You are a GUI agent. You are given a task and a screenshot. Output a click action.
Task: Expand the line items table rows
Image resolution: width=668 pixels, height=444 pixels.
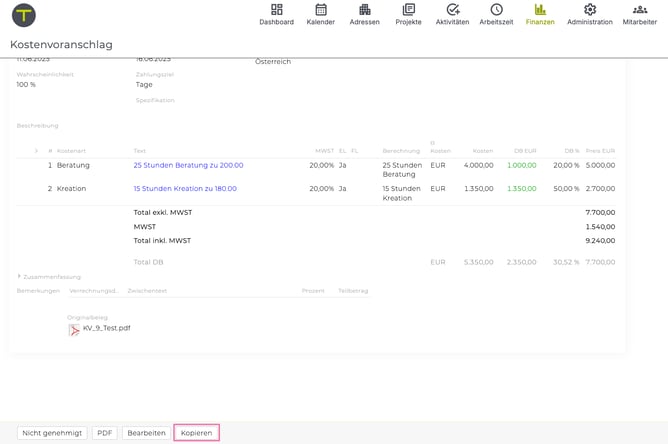click(36, 151)
